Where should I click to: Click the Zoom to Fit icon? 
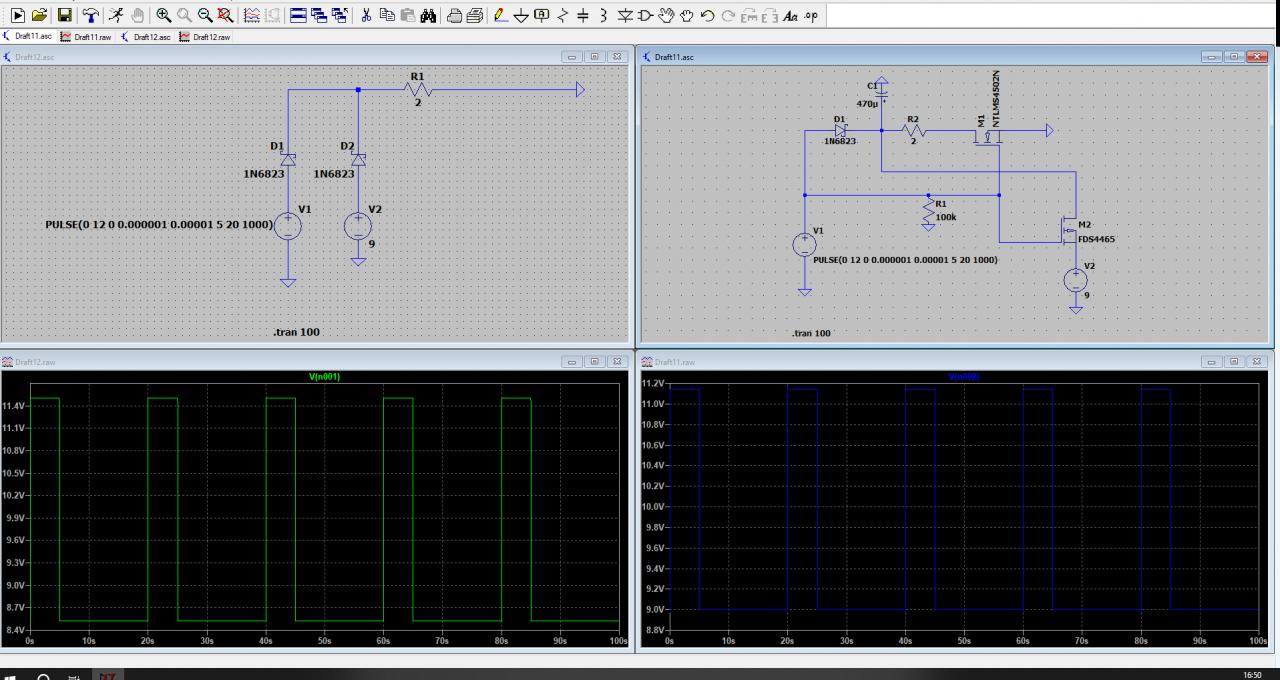click(226, 15)
